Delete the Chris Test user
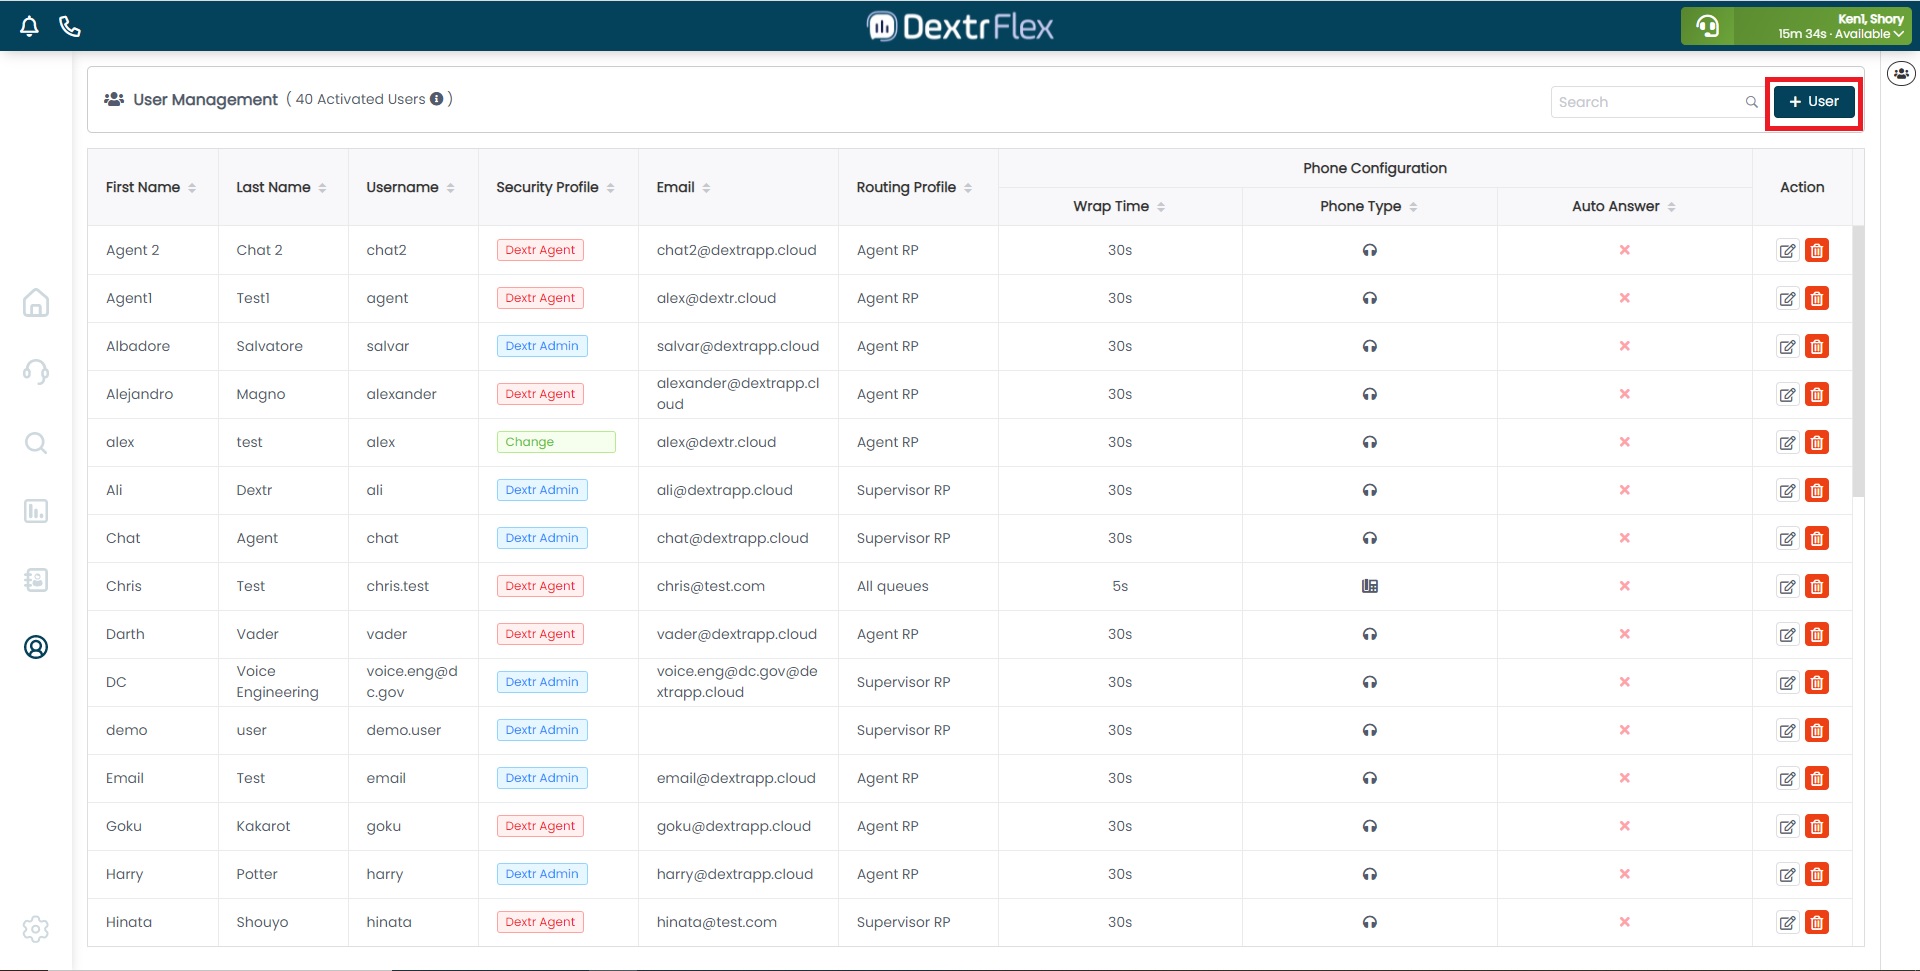Screen dimensions: 1920x971 click(x=1817, y=587)
